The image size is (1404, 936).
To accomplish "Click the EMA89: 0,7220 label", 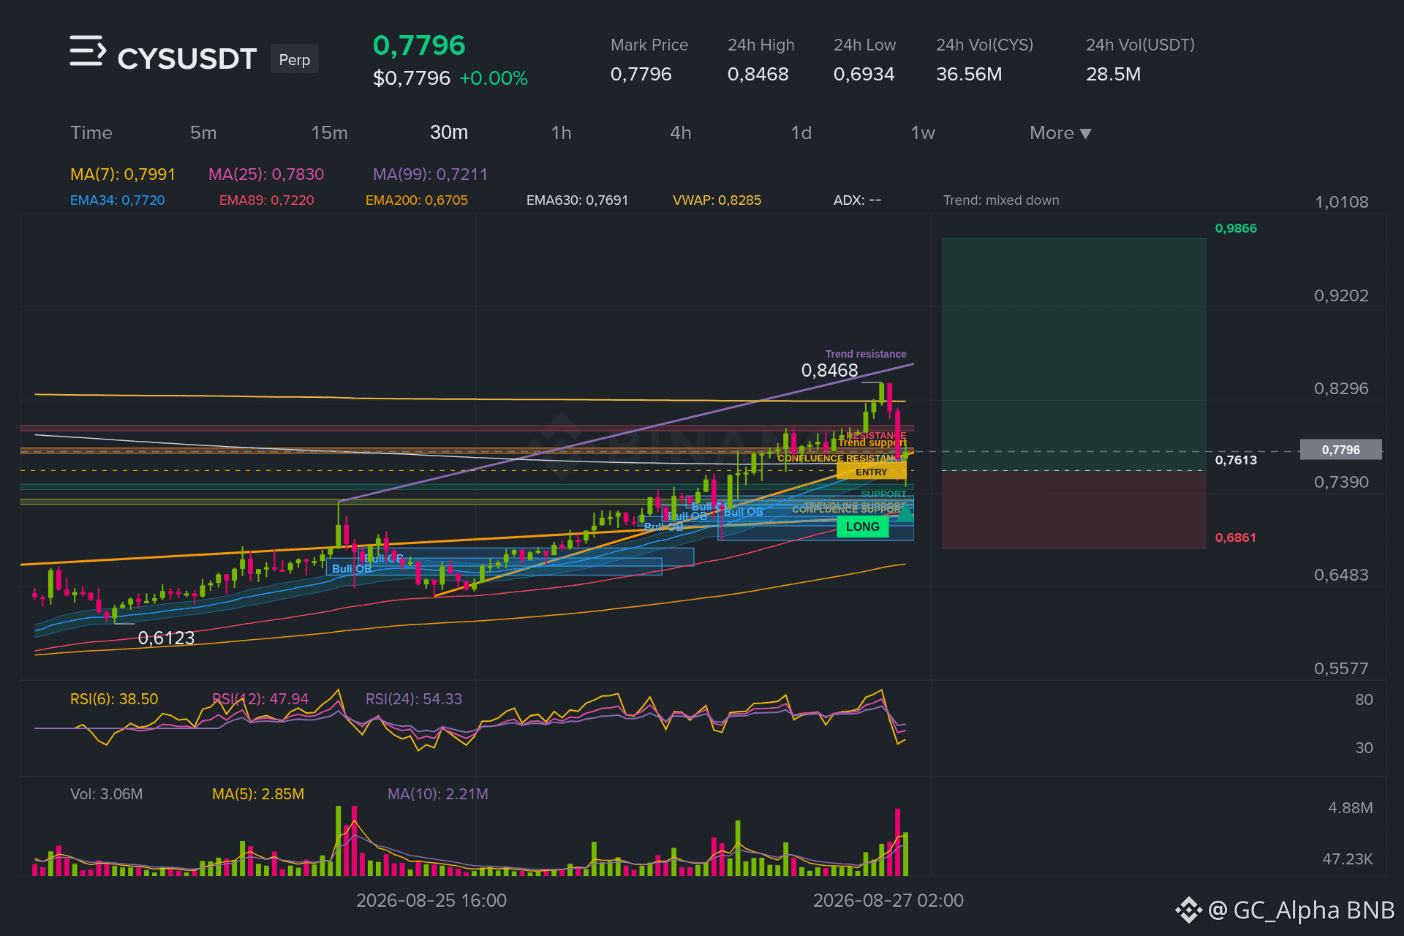I will coord(266,200).
